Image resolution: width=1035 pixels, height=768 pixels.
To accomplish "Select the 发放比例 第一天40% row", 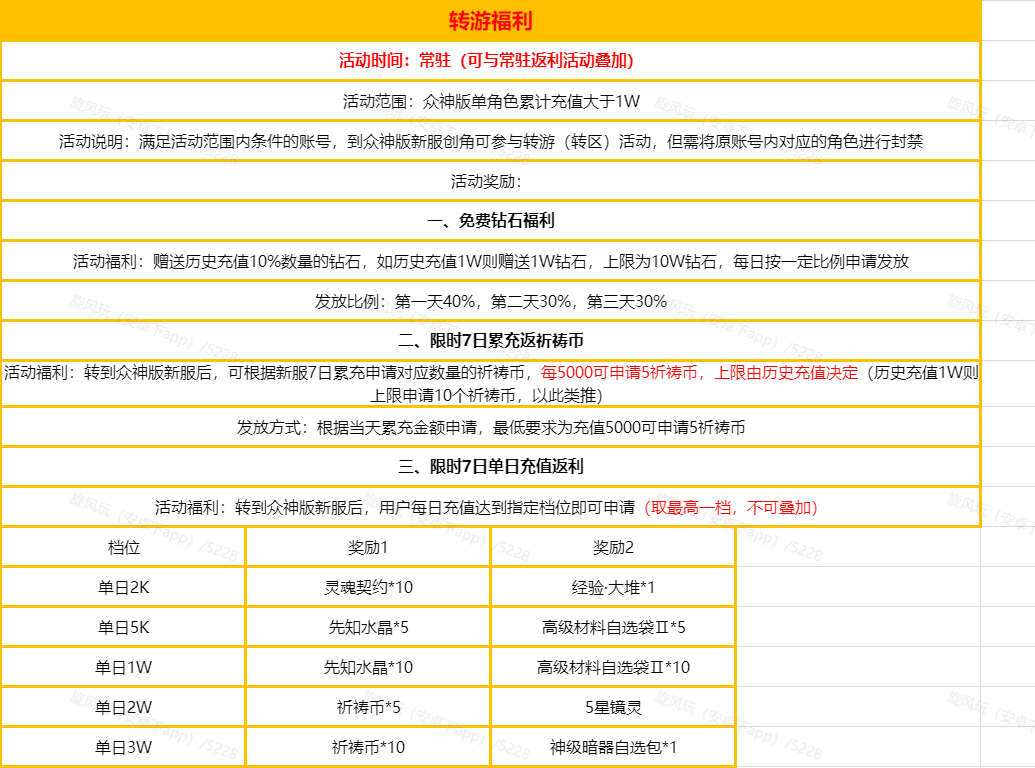I will pos(490,302).
